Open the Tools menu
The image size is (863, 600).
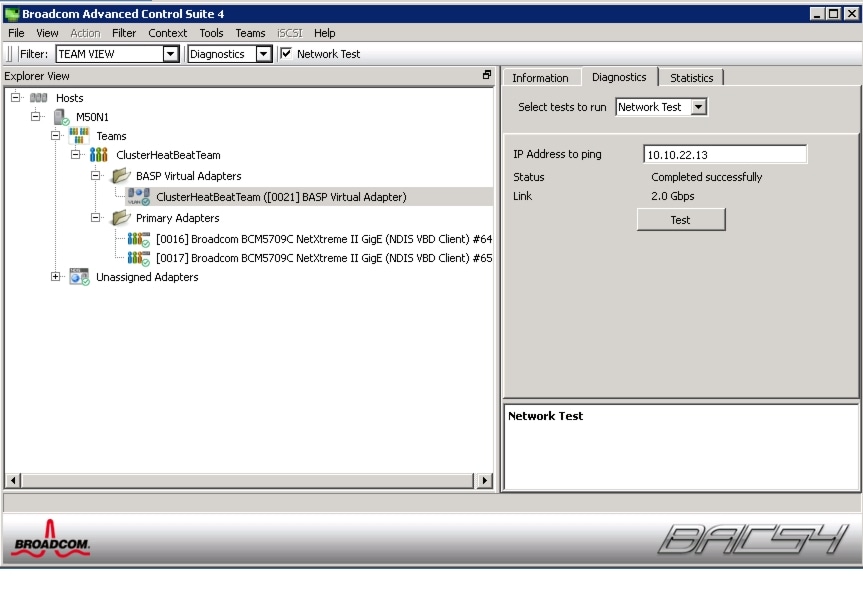[x=211, y=33]
